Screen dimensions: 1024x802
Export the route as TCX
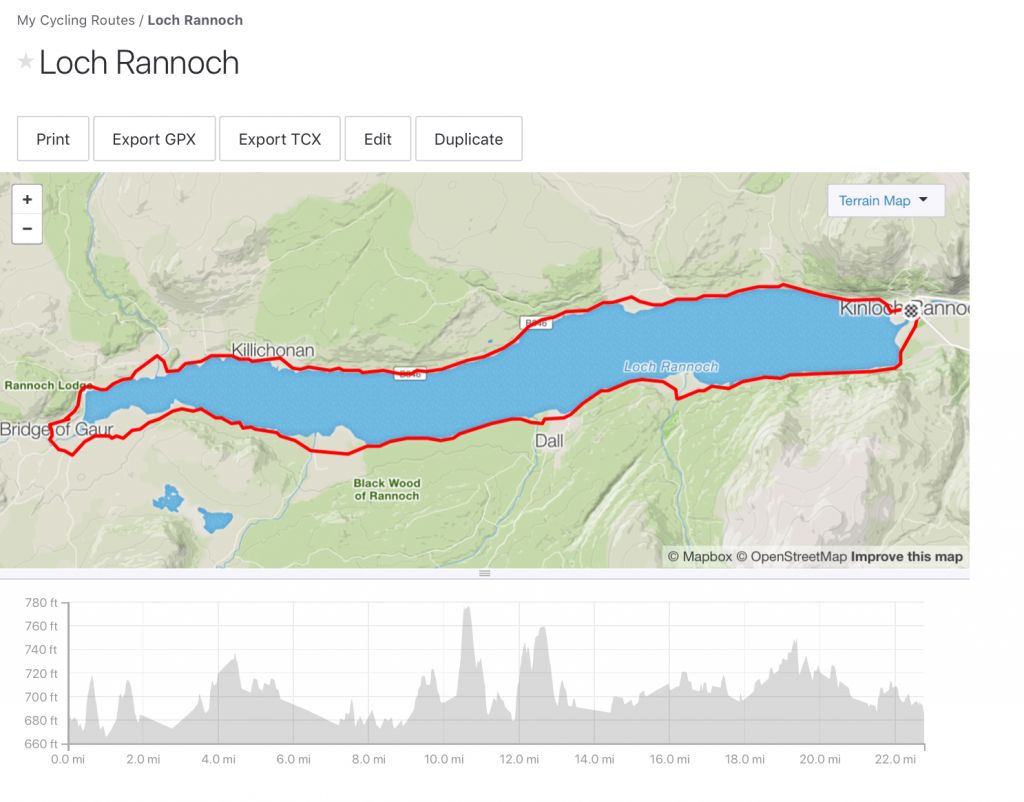coord(280,138)
